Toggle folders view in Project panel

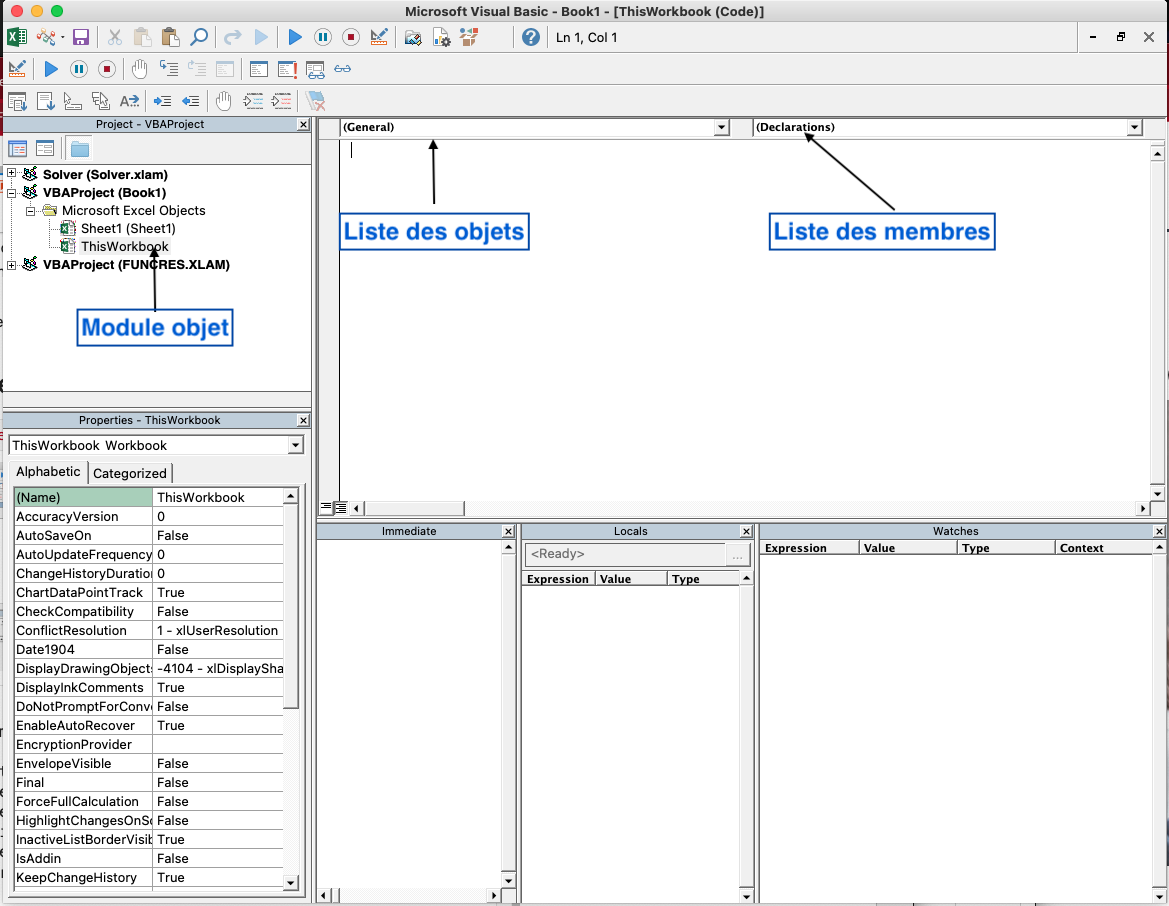pos(79,149)
